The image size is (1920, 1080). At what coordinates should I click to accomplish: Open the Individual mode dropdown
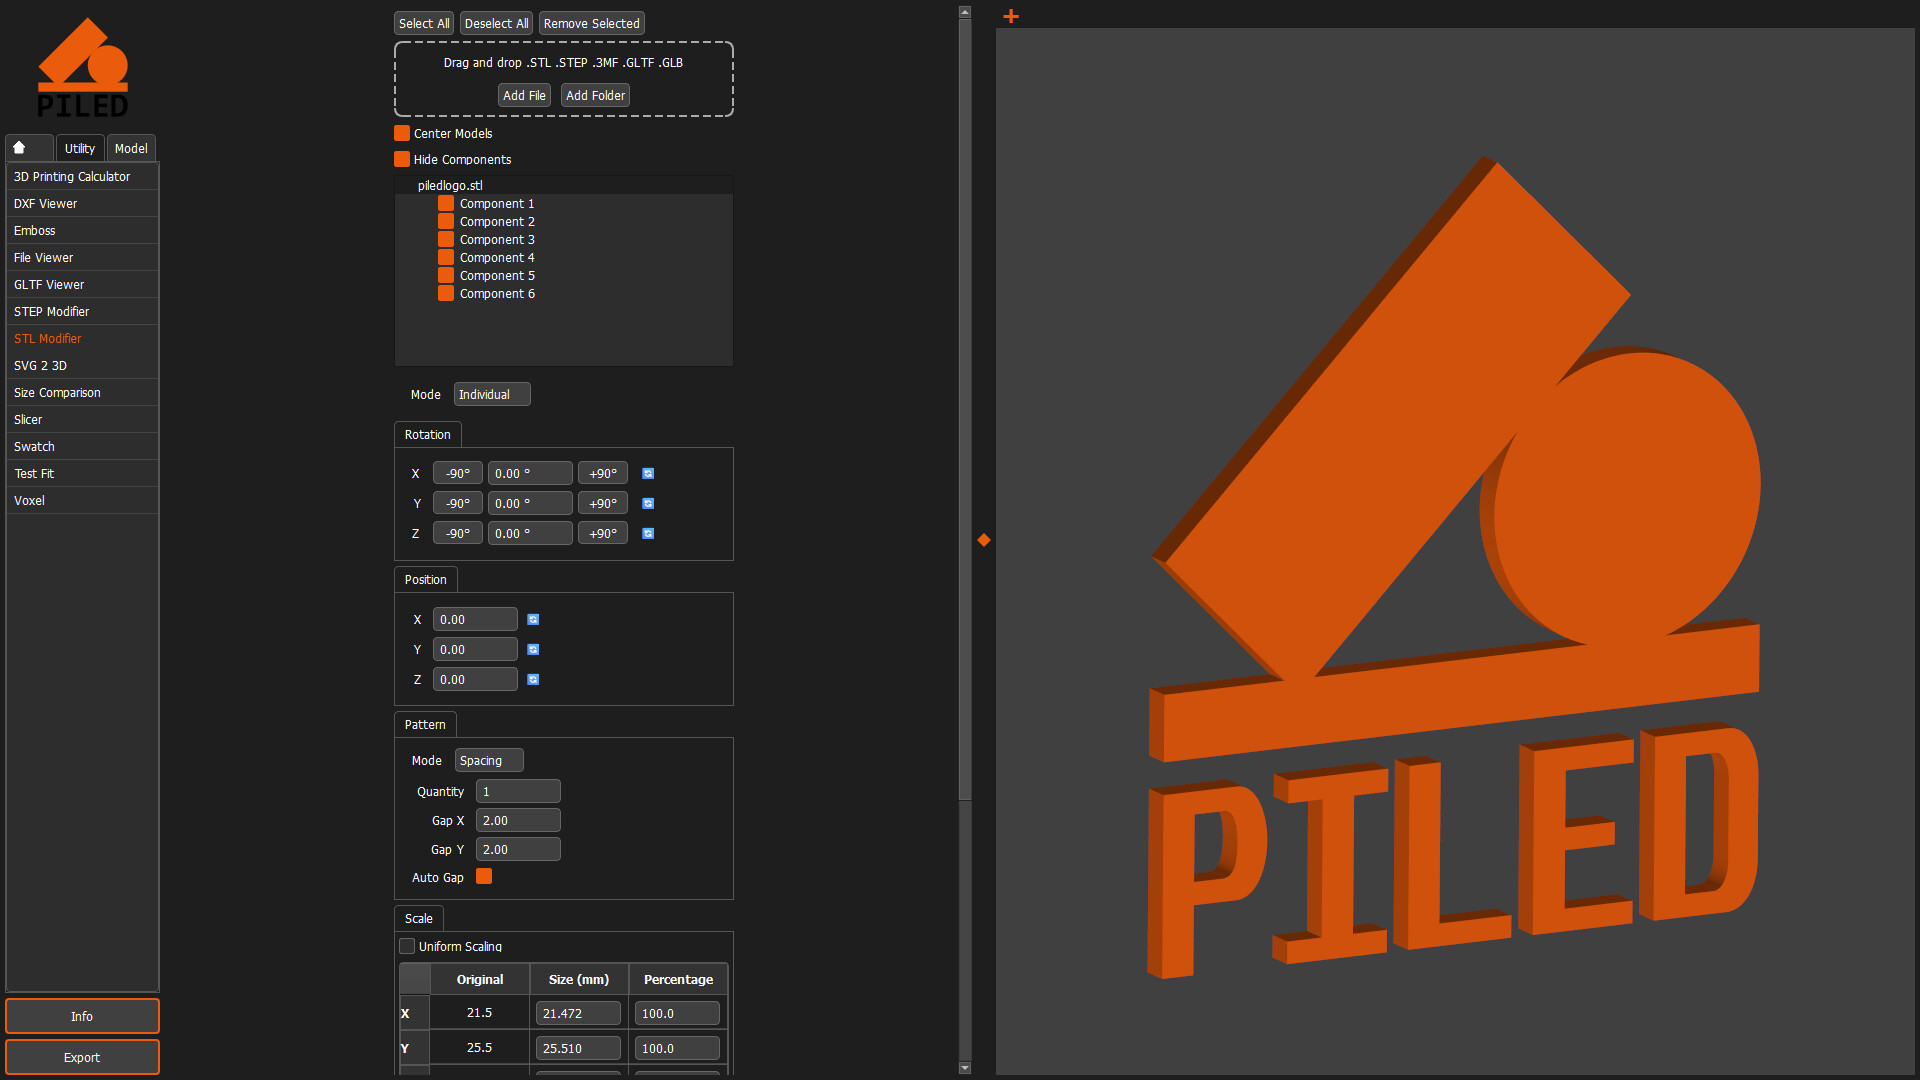click(491, 394)
